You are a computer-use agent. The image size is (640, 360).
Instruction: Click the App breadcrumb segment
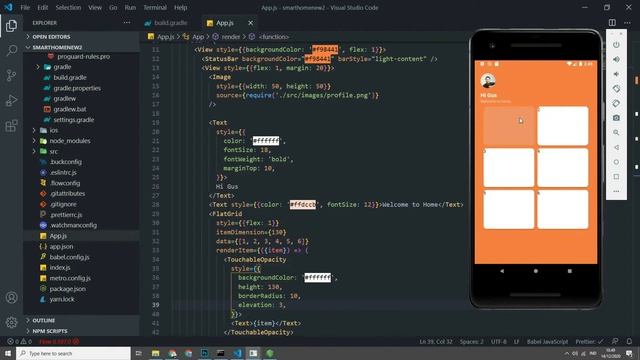click(198, 37)
